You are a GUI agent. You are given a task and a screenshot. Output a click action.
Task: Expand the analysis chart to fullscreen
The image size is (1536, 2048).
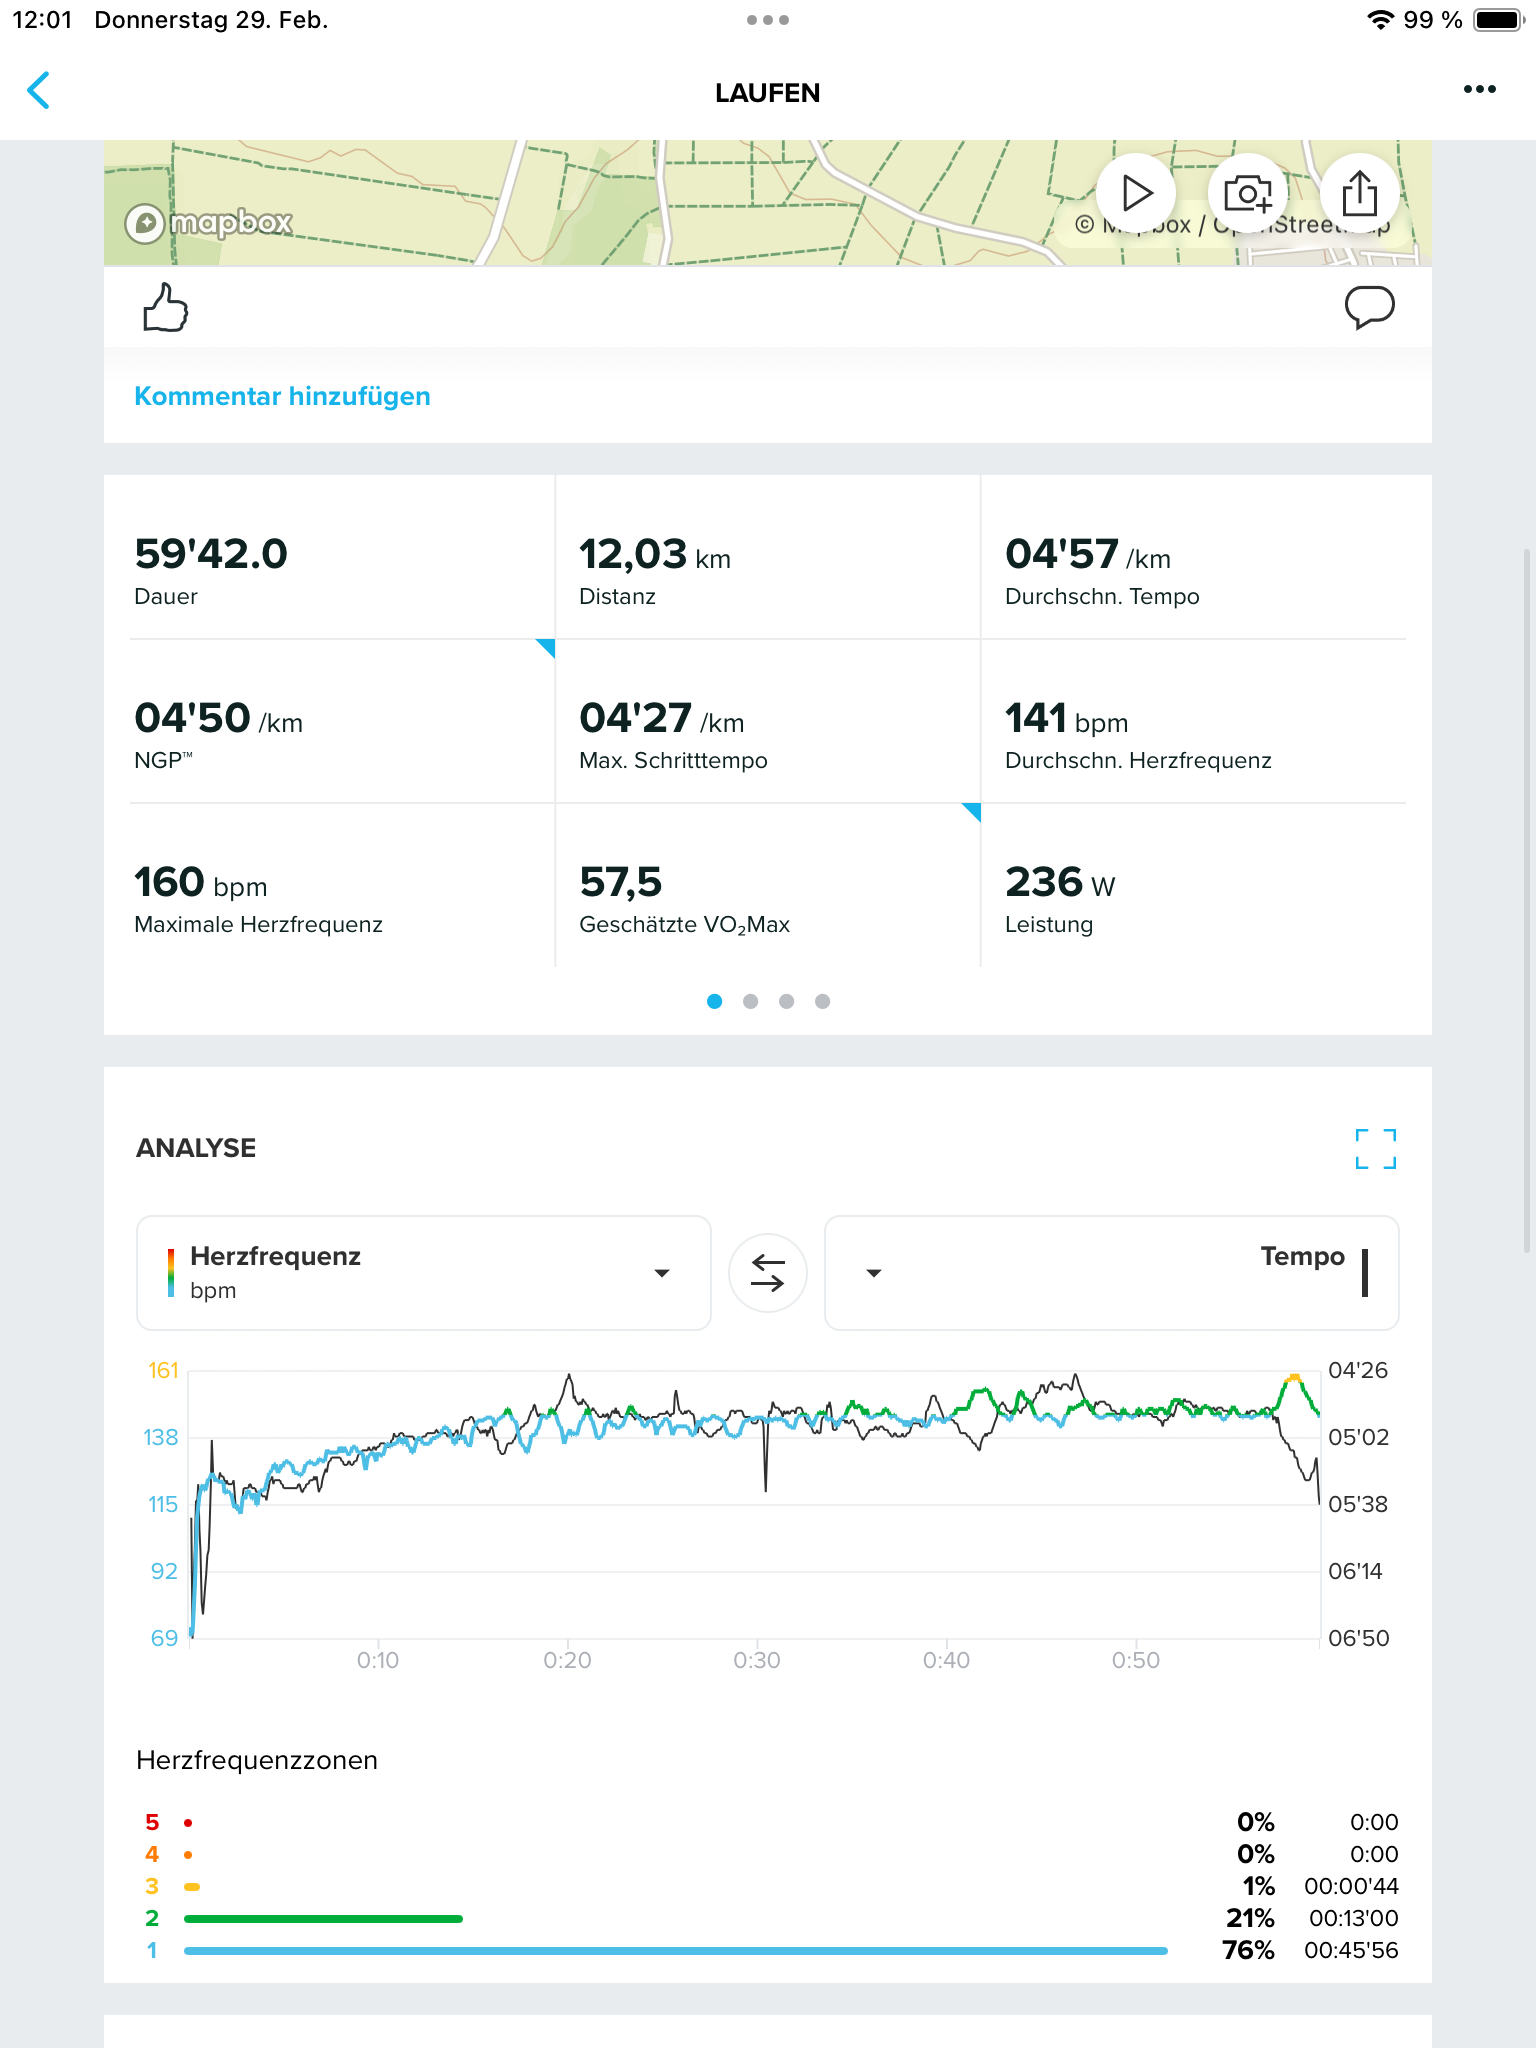click(x=1375, y=1149)
